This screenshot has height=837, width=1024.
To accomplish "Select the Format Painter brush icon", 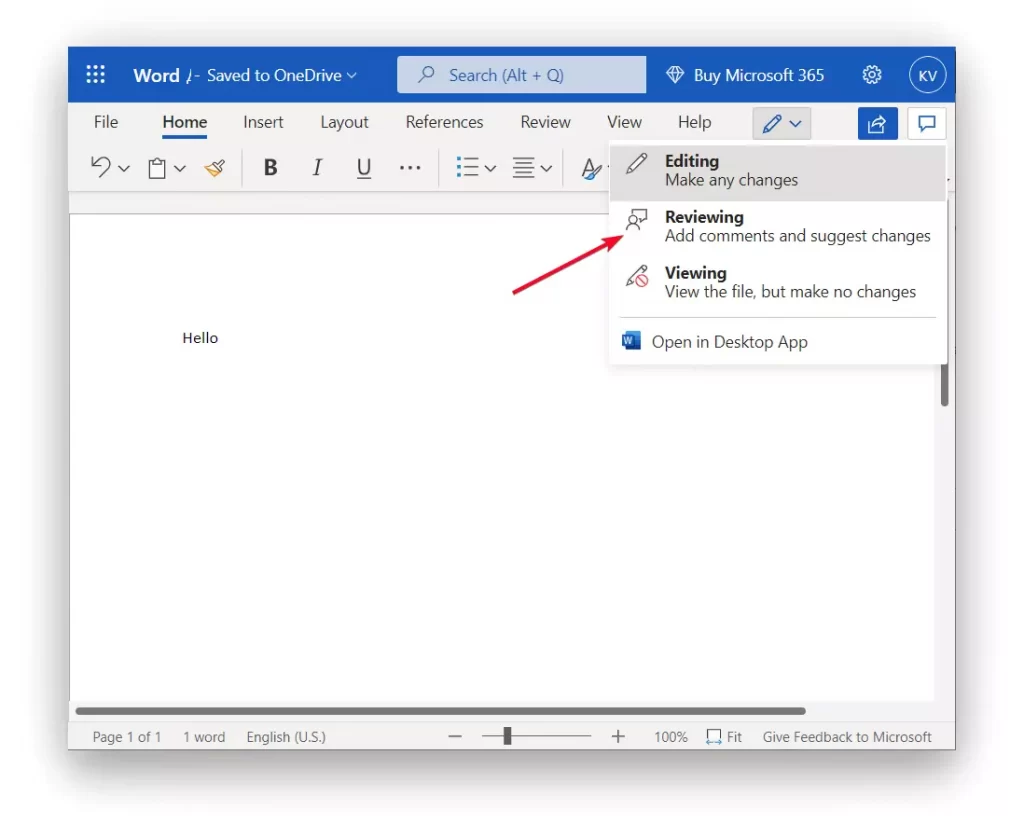I will pos(214,168).
